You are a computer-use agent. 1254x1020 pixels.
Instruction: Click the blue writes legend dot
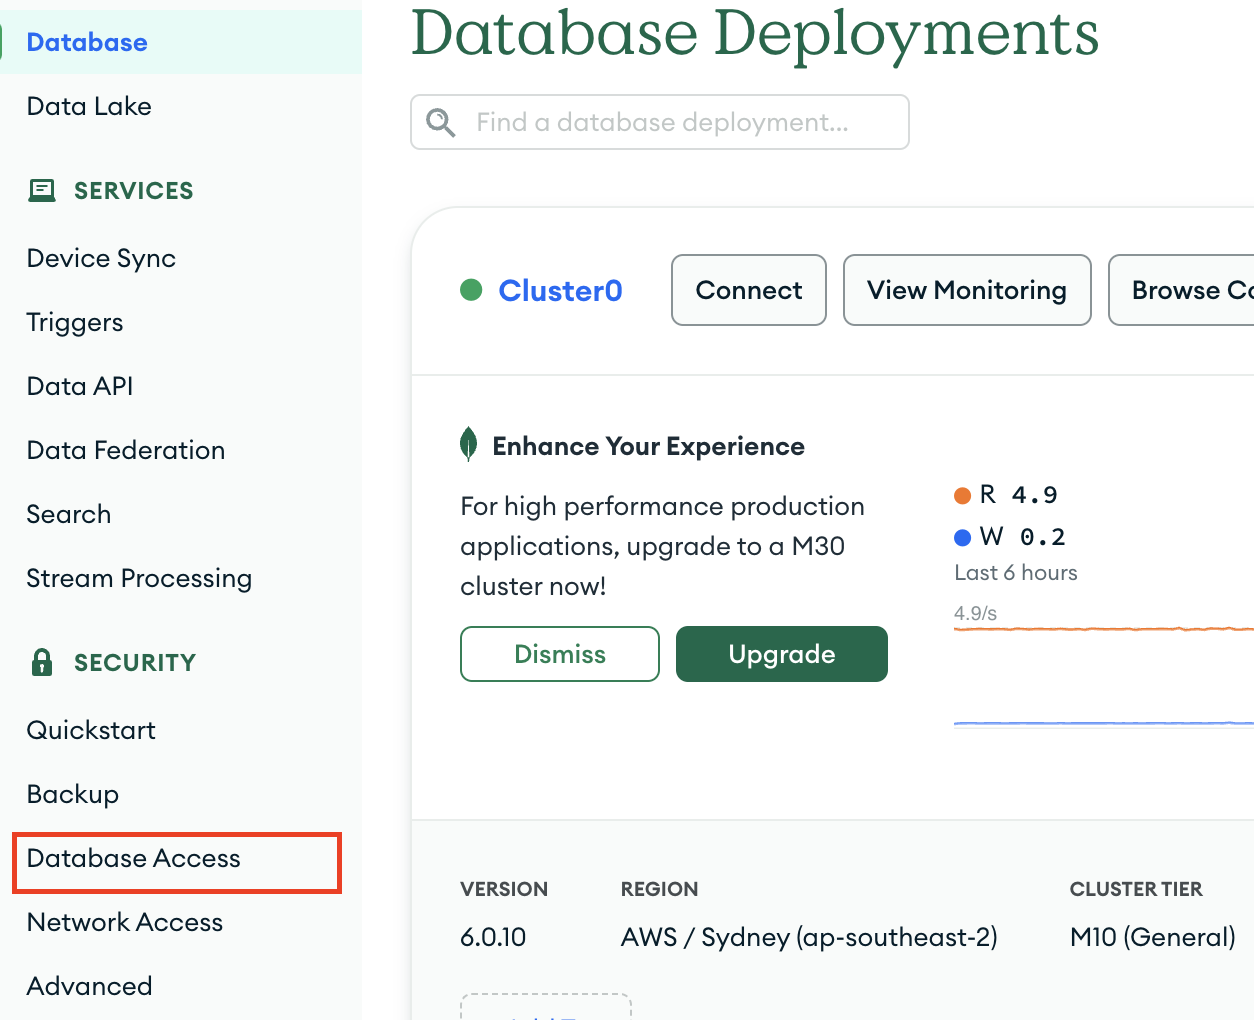tap(963, 538)
